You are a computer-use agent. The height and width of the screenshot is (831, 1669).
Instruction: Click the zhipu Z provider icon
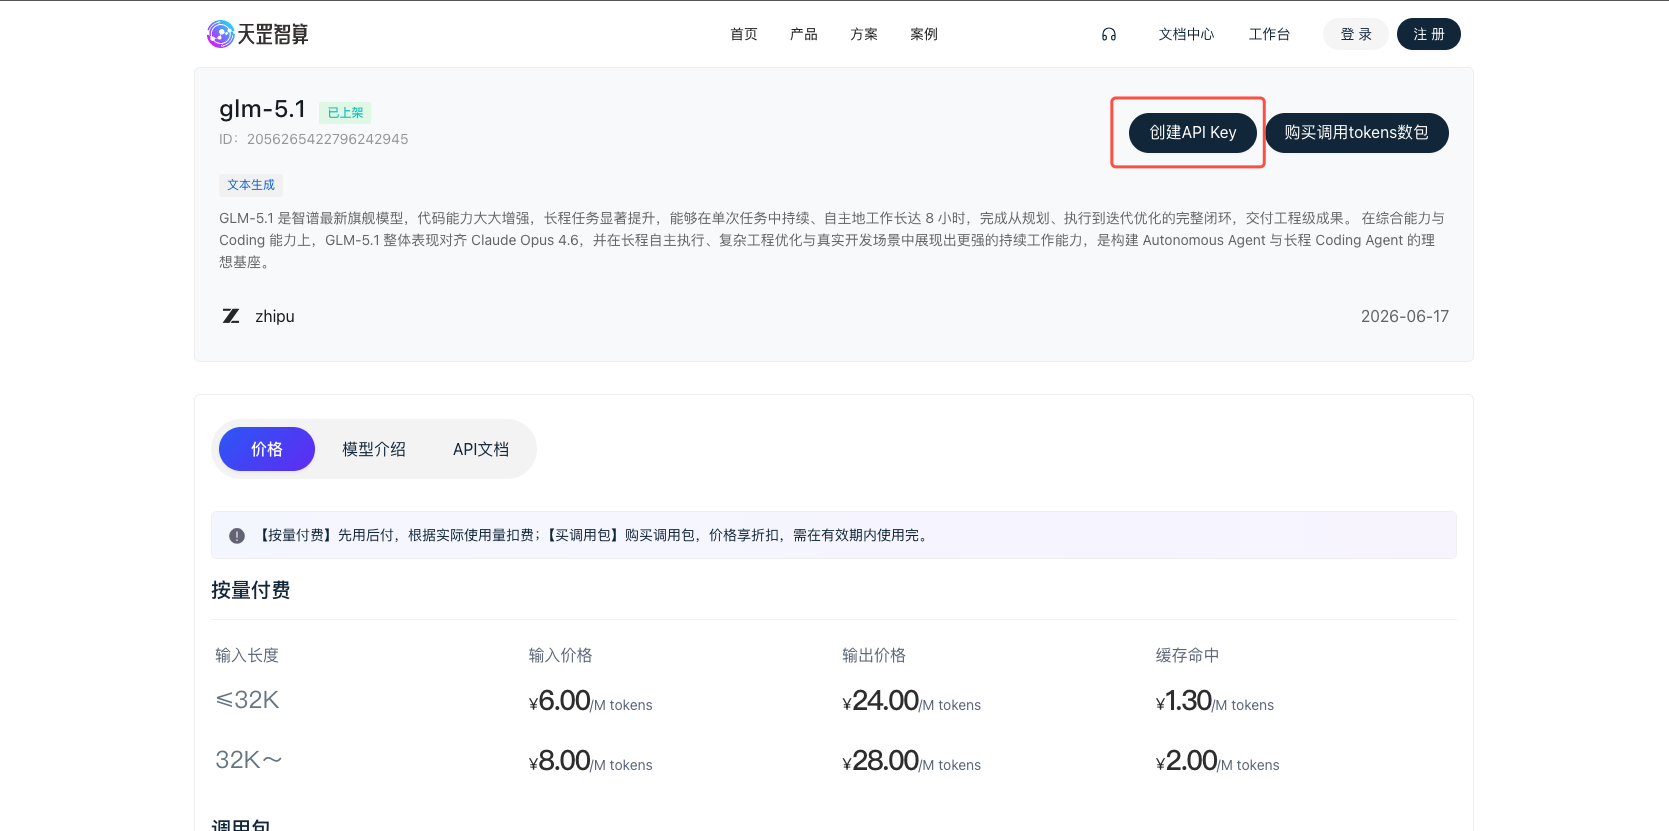click(x=231, y=316)
